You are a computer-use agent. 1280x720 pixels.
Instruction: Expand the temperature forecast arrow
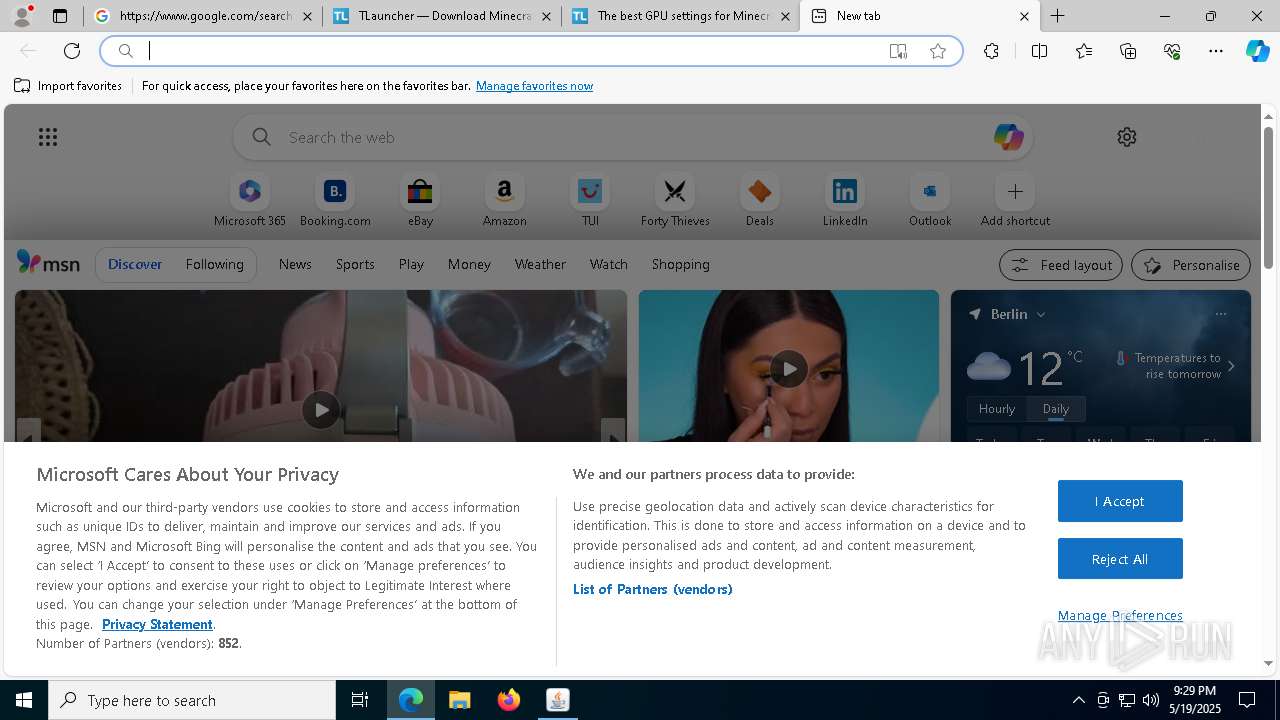[x=1231, y=366]
